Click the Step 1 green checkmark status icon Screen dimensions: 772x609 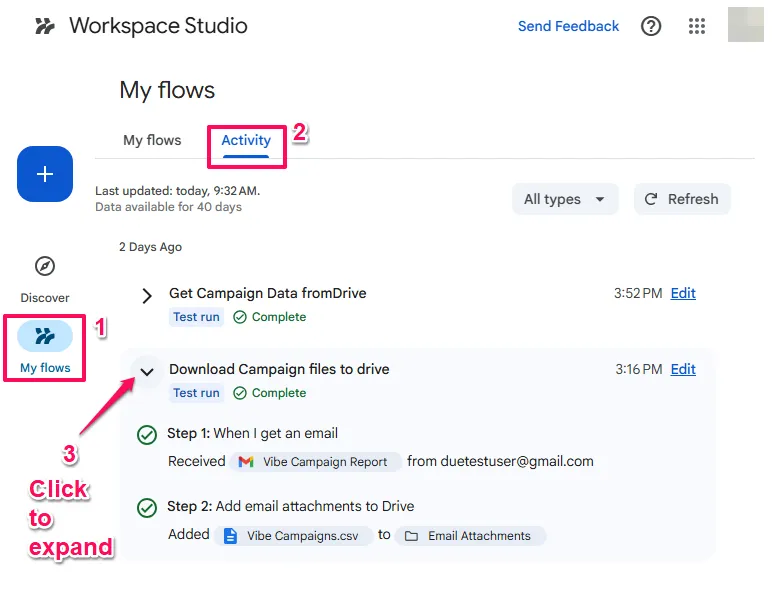pyautogui.click(x=147, y=434)
